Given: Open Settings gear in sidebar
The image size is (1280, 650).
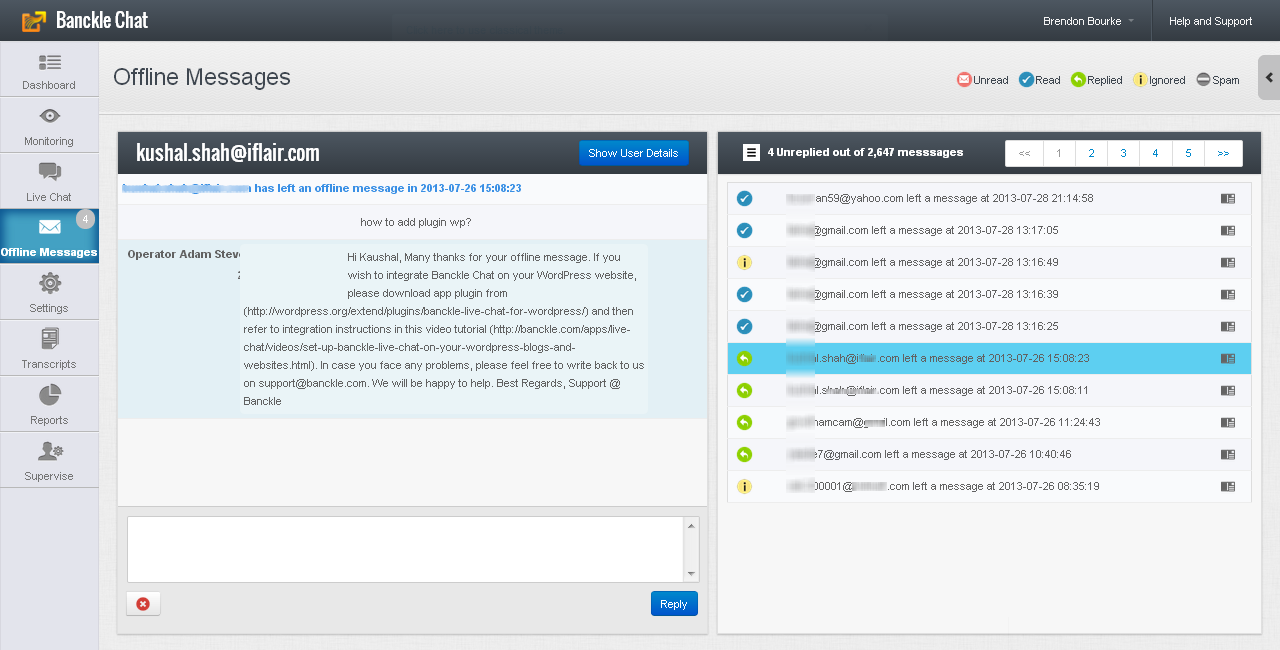Looking at the screenshot, I should pyautogui.click(x=49, y=283).
